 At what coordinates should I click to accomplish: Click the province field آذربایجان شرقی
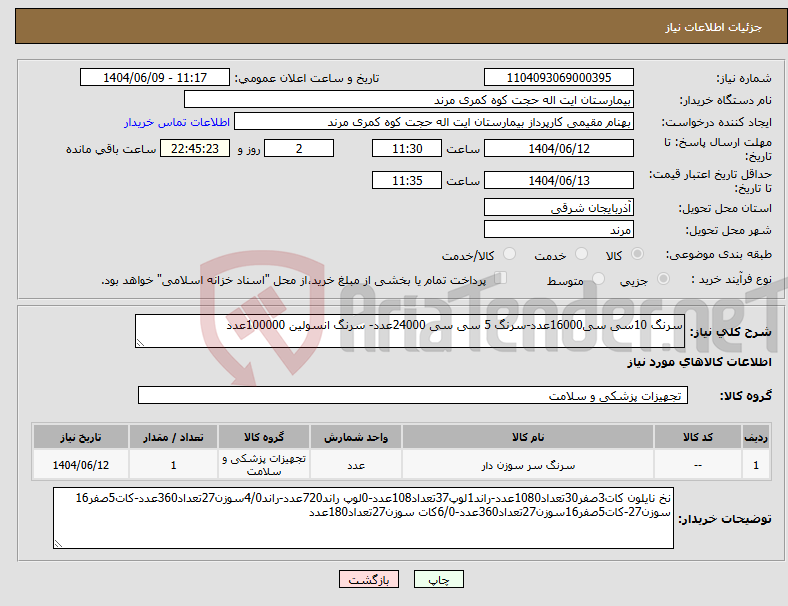[558, 207]
